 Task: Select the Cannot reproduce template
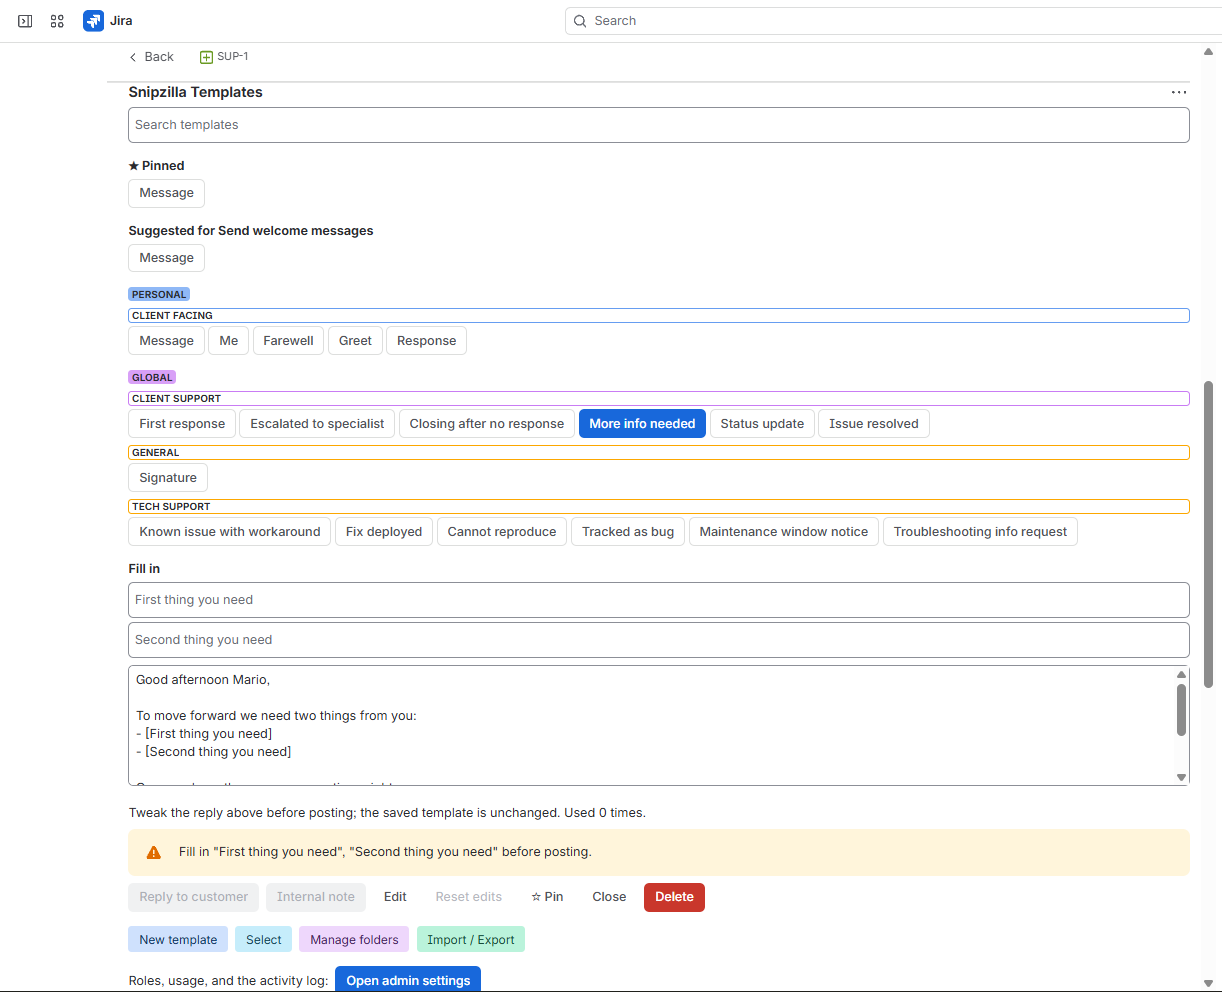pyautogui.click(x=502, y=532)
